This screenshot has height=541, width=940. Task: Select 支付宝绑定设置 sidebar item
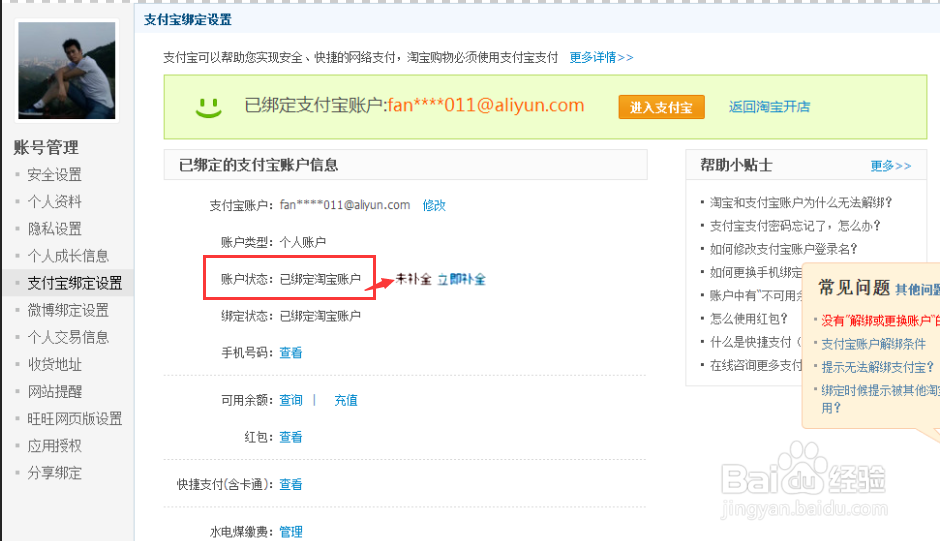(x=75, y=283)
